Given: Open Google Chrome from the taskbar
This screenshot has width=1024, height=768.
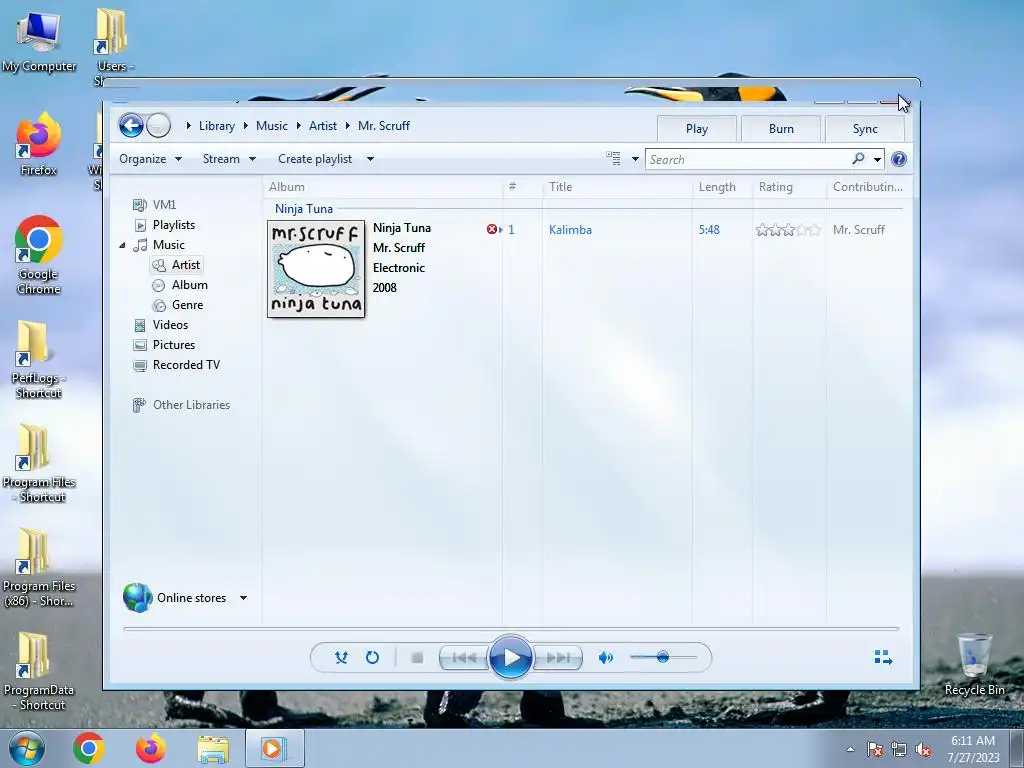Looking at the screenshot, I should pos(89,748).
